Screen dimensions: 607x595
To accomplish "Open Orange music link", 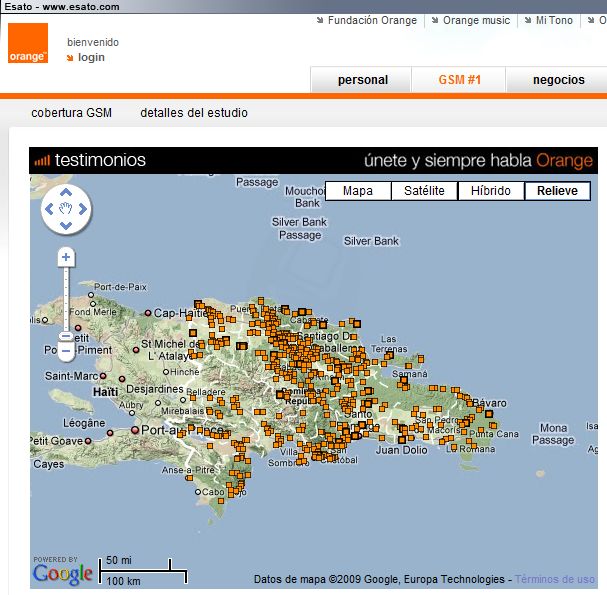I will (x=476, y=20).
